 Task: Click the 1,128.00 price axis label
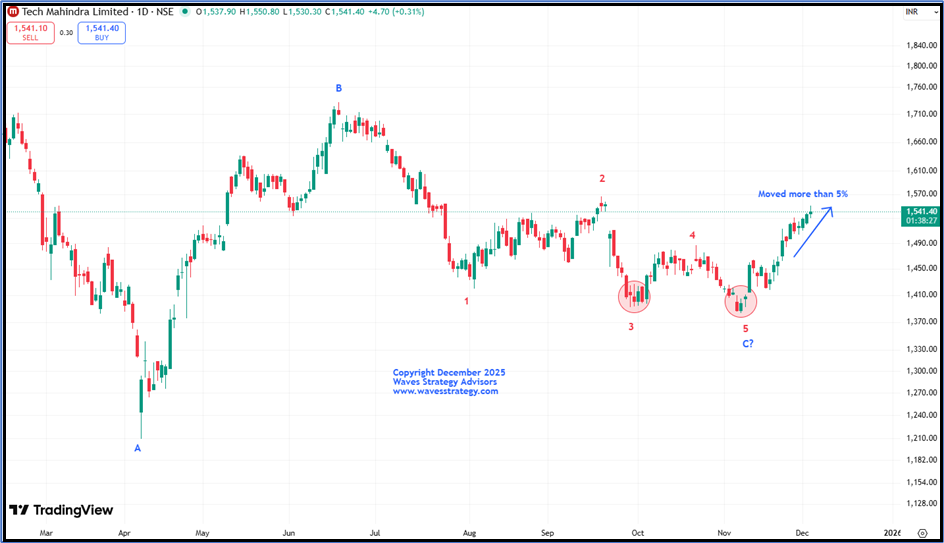[x=922, y=503]
